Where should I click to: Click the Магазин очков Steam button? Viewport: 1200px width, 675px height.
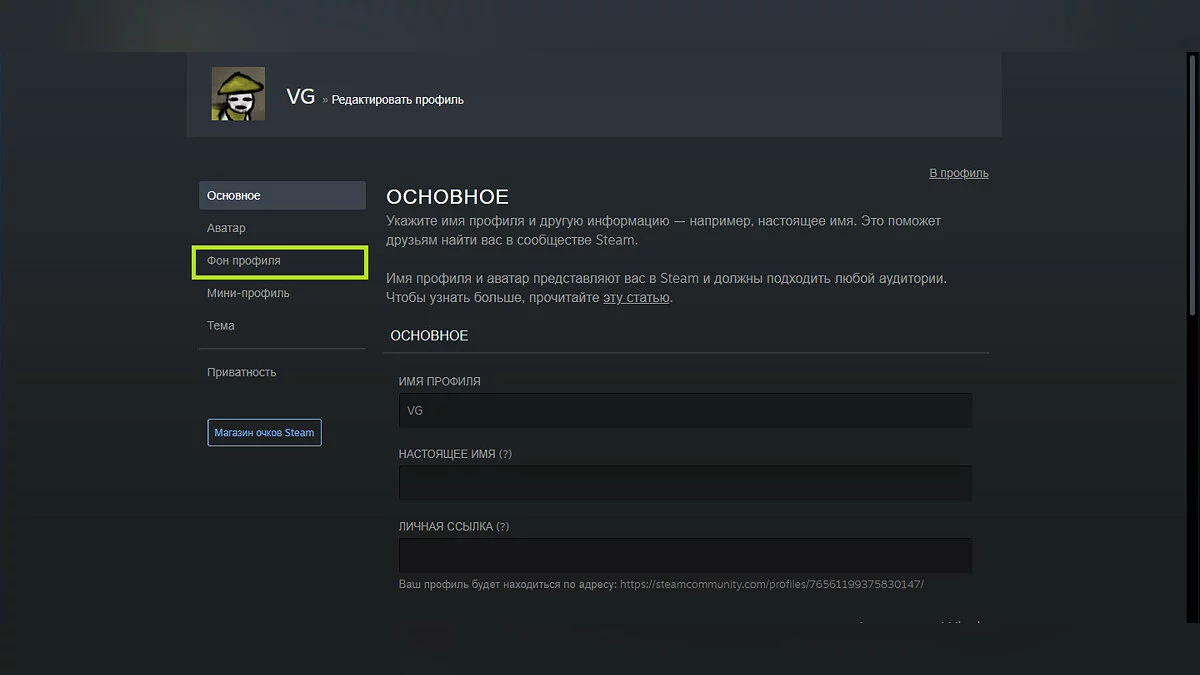click(x=264, y=433)
